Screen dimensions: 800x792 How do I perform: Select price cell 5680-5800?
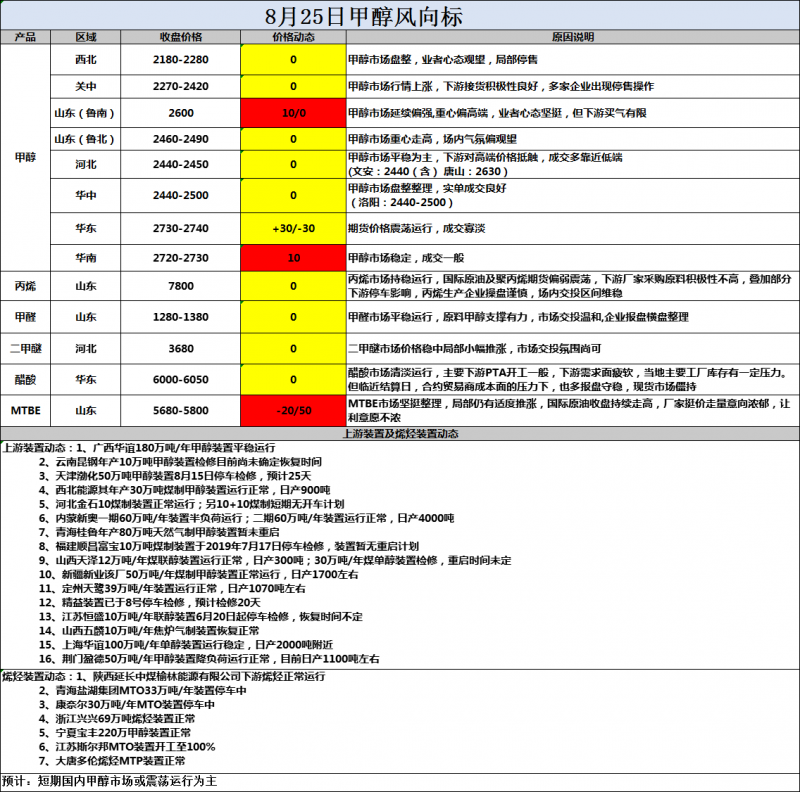tap(181, 410)
